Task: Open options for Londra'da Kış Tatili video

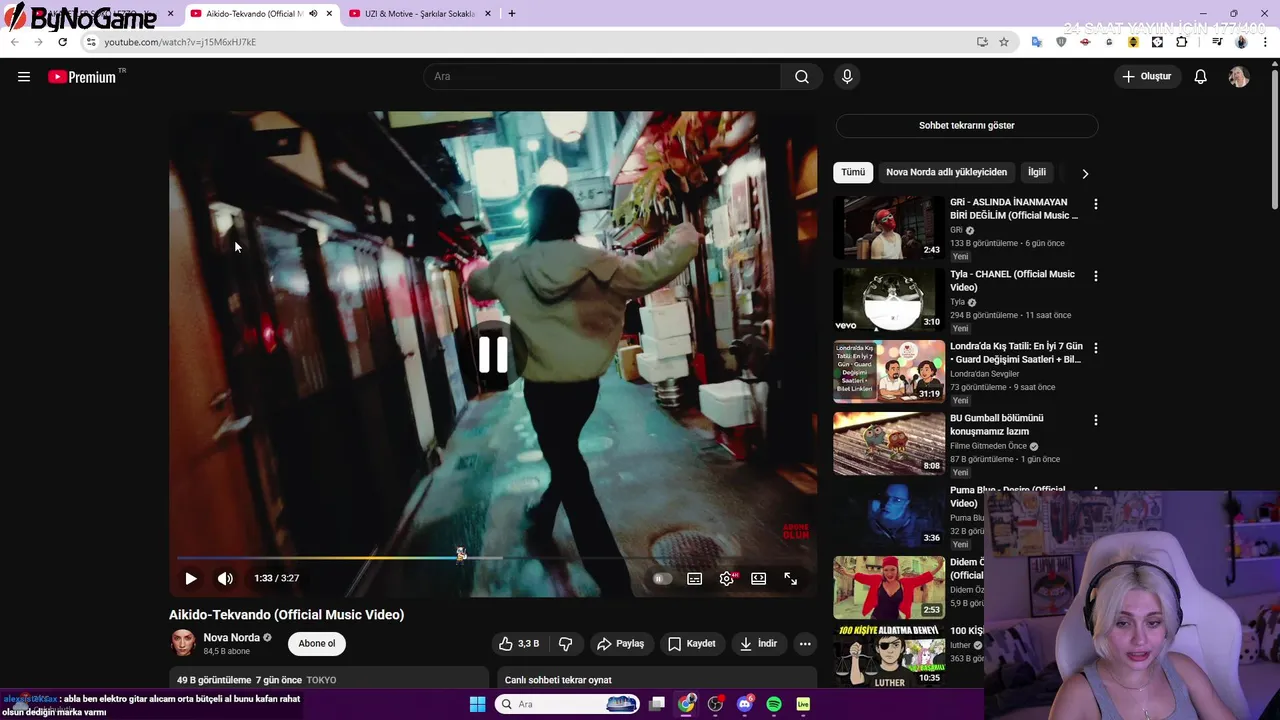Action: coord(1096,348)
